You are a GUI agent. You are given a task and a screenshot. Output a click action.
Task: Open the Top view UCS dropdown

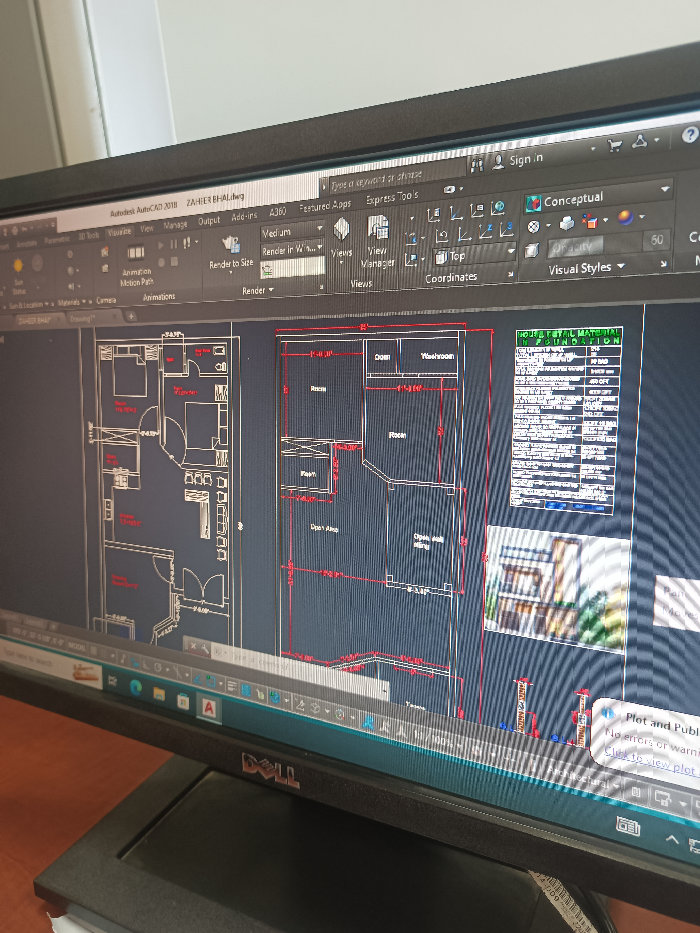(x=473, y=255)
